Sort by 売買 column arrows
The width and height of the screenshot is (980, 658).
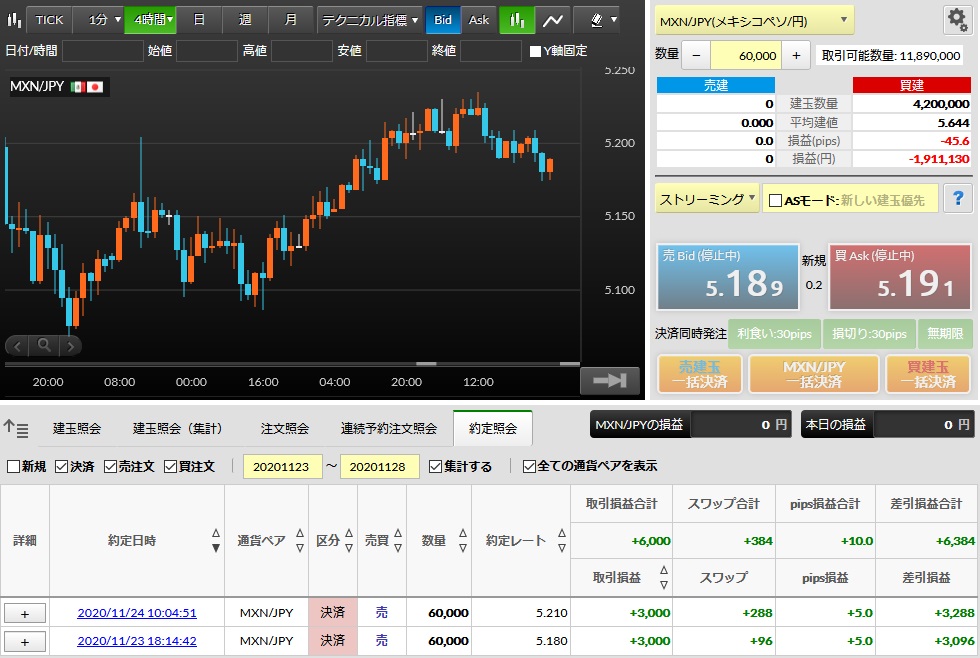click(x=398, y=540)
